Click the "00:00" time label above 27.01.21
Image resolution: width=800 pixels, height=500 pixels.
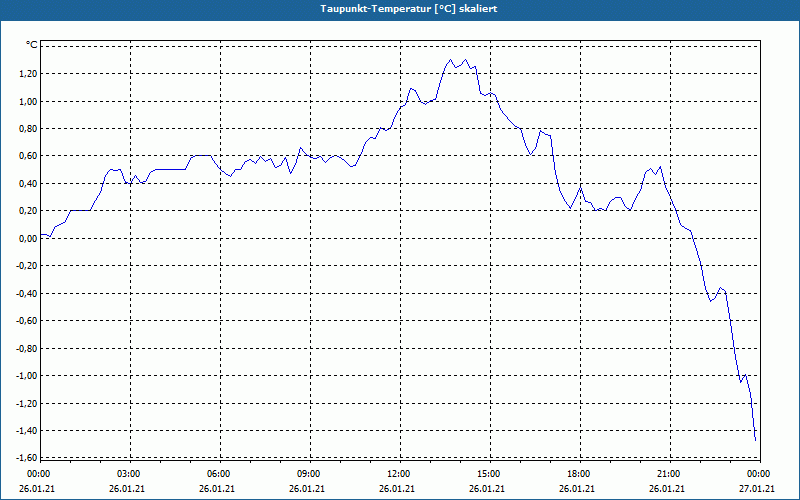coord(759,474)
